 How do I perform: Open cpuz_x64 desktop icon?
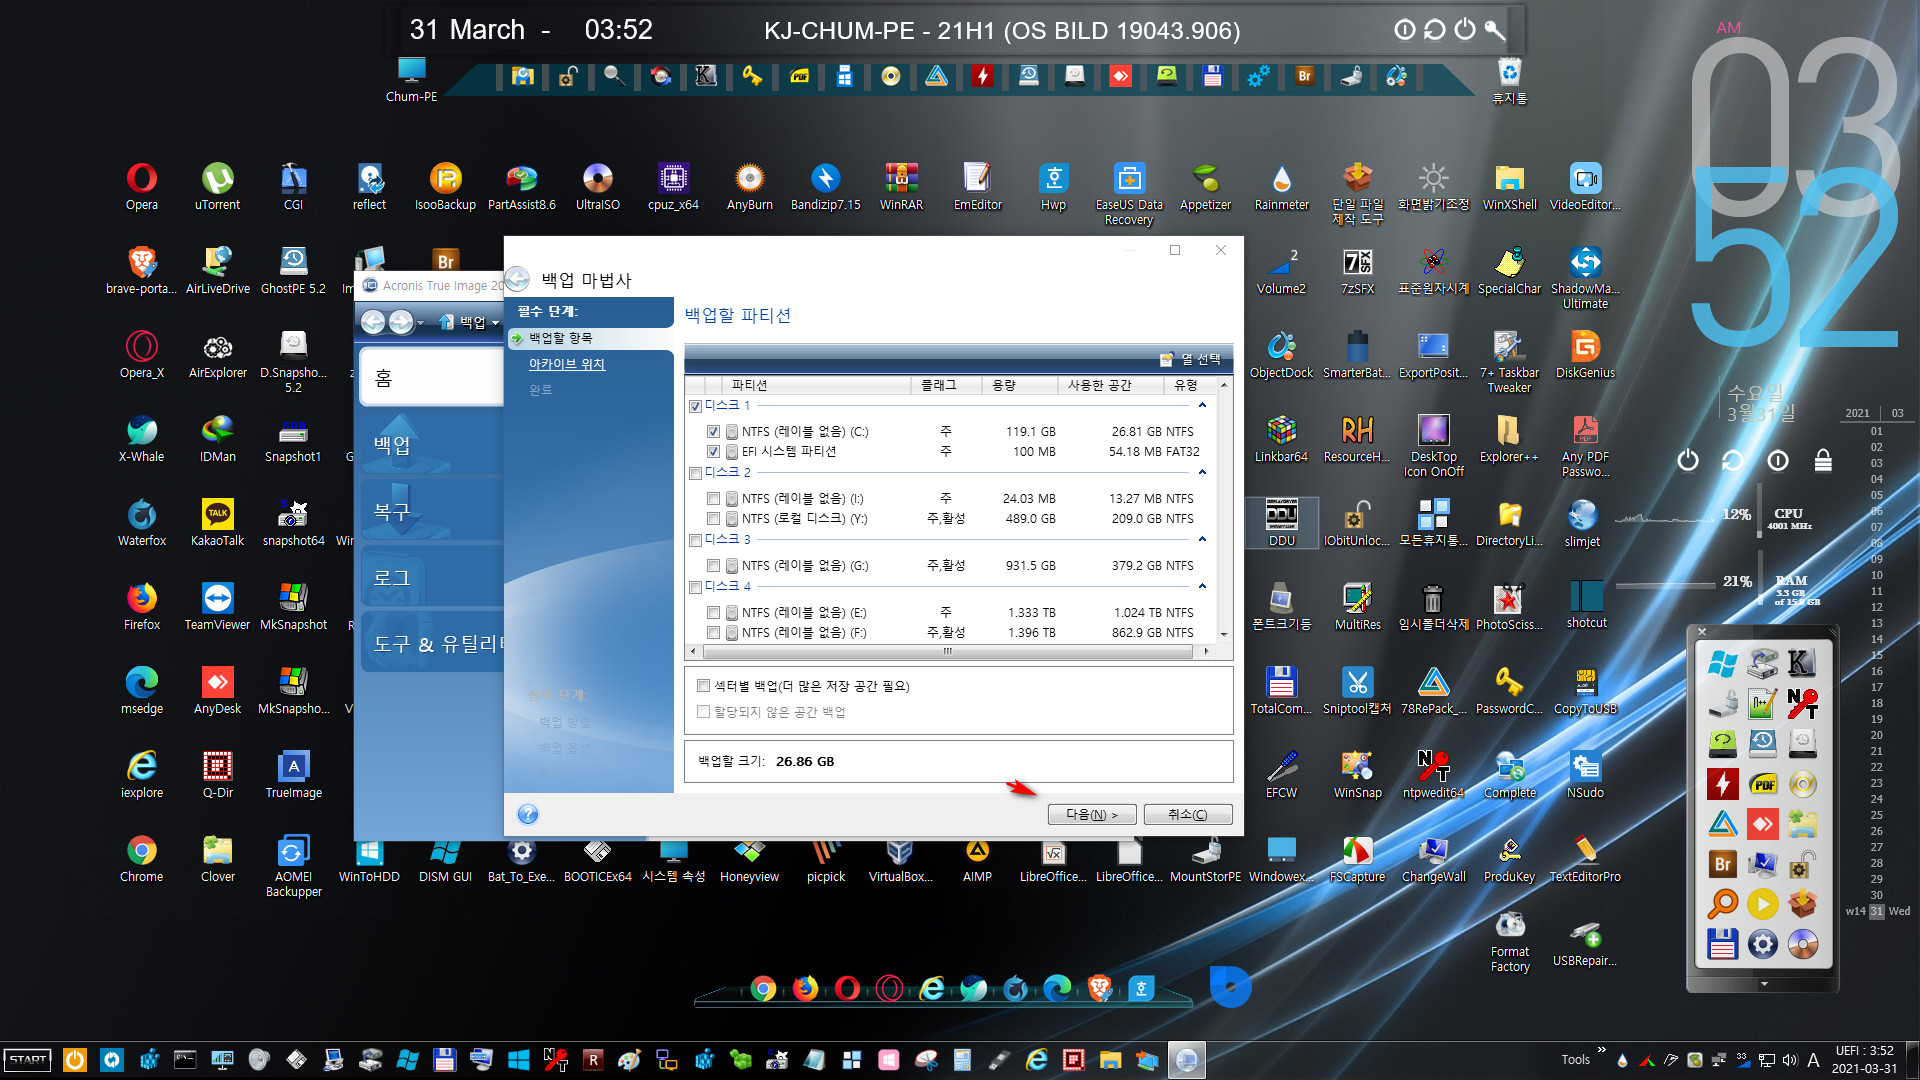(673, 187)
